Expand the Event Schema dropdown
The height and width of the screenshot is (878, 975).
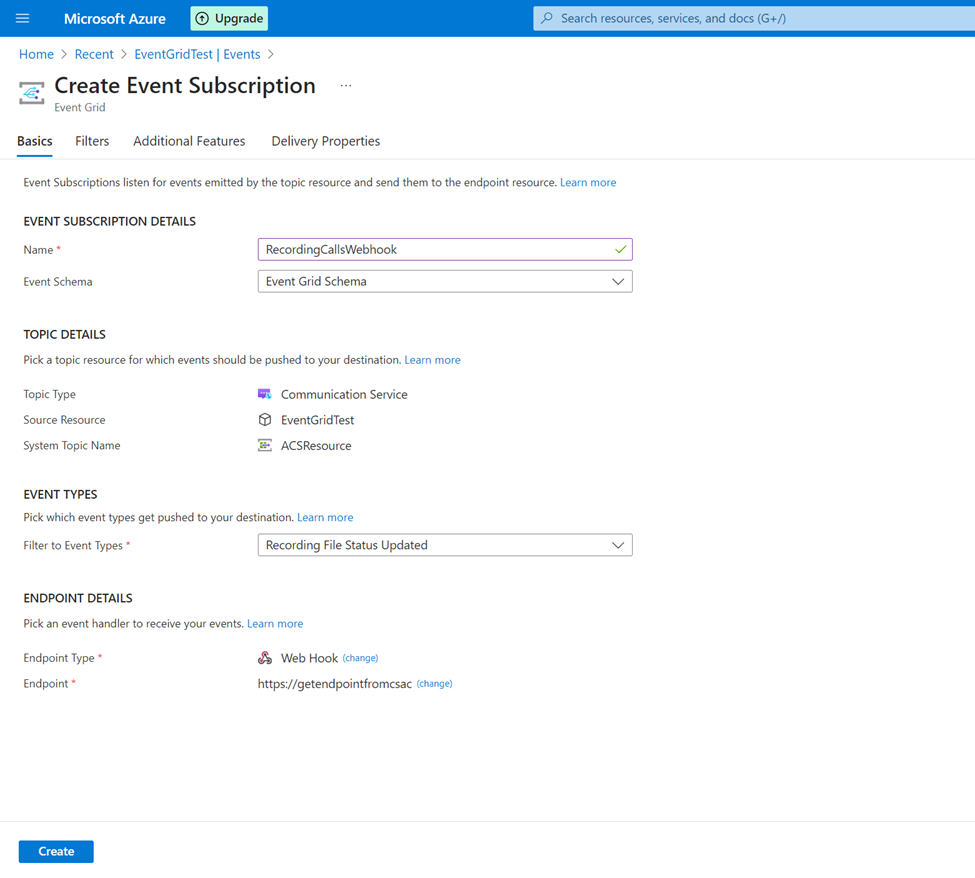(445, 281)
